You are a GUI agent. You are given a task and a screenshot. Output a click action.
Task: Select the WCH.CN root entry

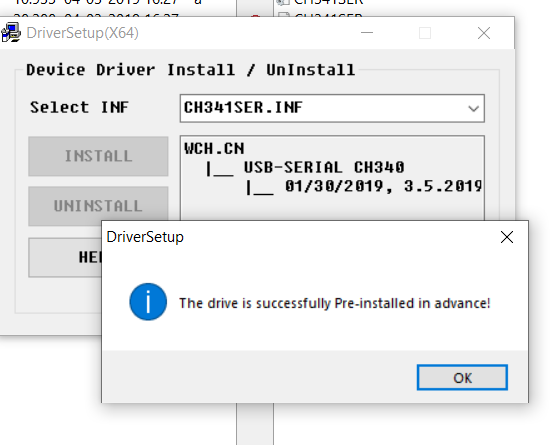[214, 149]
